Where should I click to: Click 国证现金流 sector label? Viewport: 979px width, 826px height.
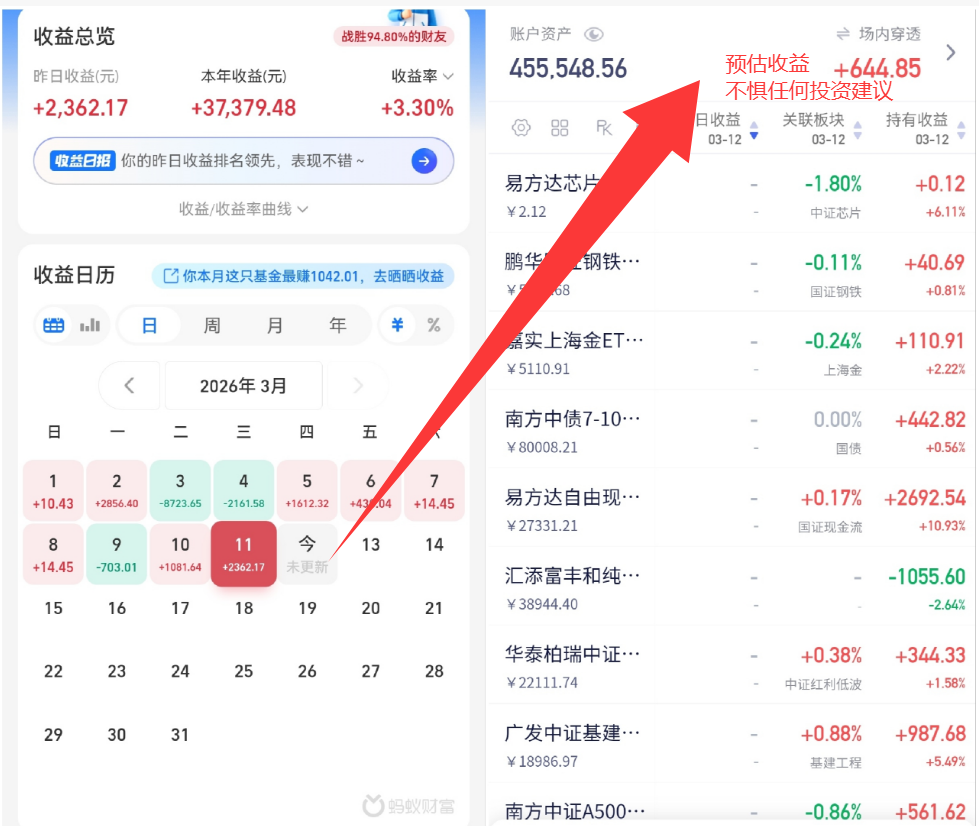click(830, 527)
